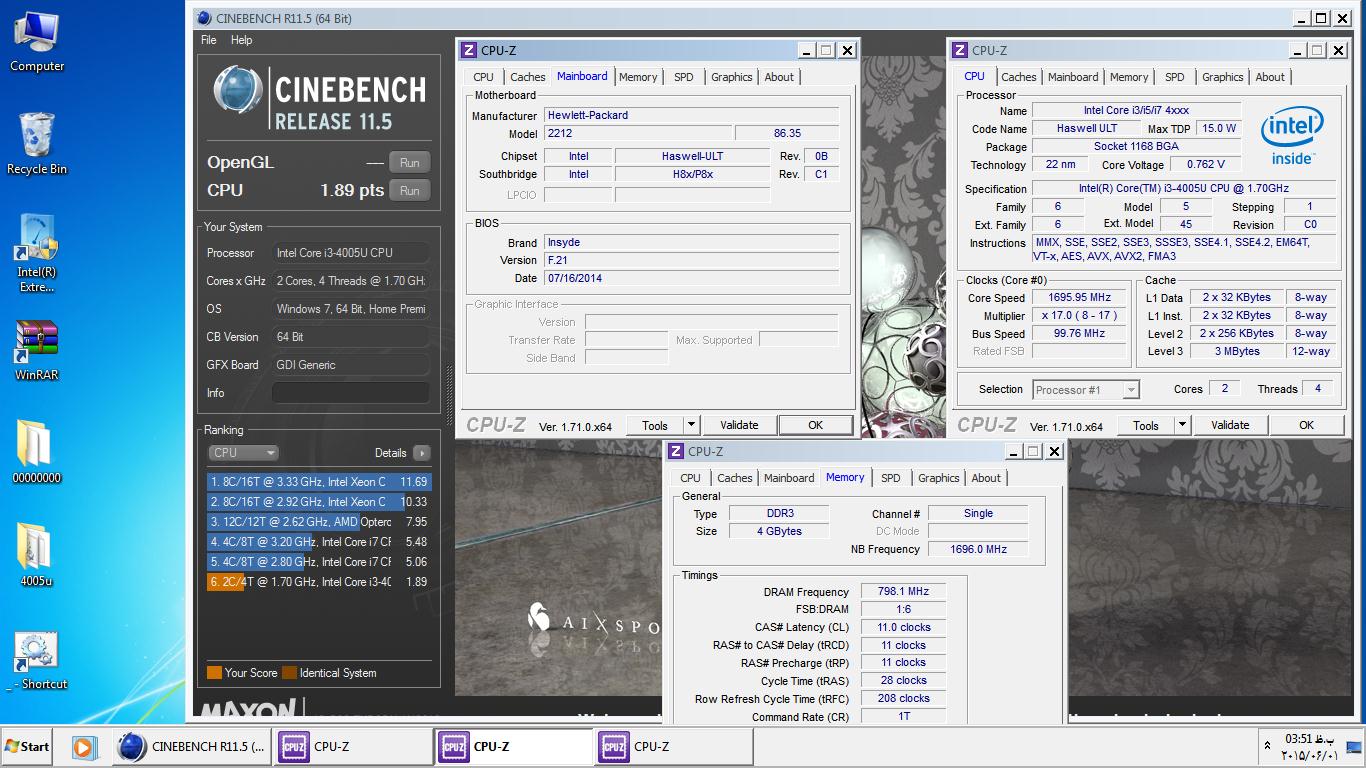Image resolution: width=1366 pixels, height=768 pixels.
Task: Switch to Caches tab in bottom CPU-Z window
Action: pos(735,478)
